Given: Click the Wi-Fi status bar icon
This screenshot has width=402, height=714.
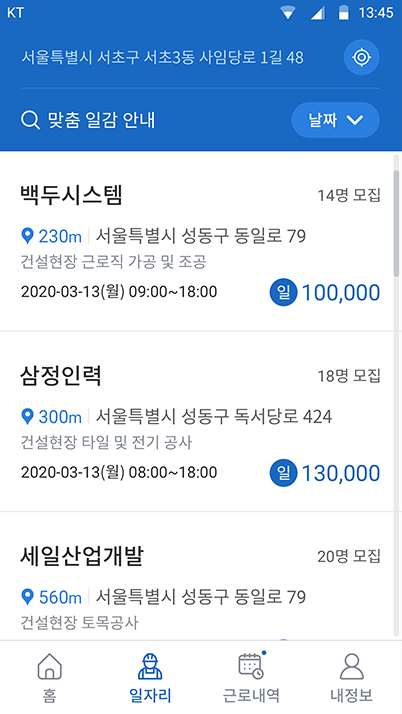Looking at the screenshot, I should click(288, 13).
